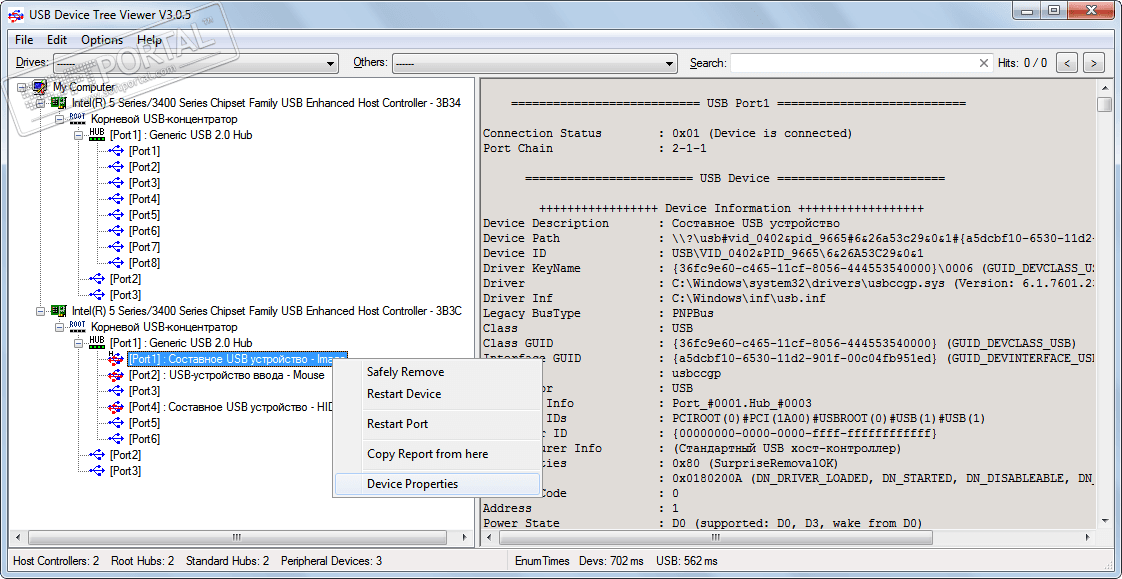Click HUB icon of Generic USB 2.0 Hub under 3B34

pos(97,135)
